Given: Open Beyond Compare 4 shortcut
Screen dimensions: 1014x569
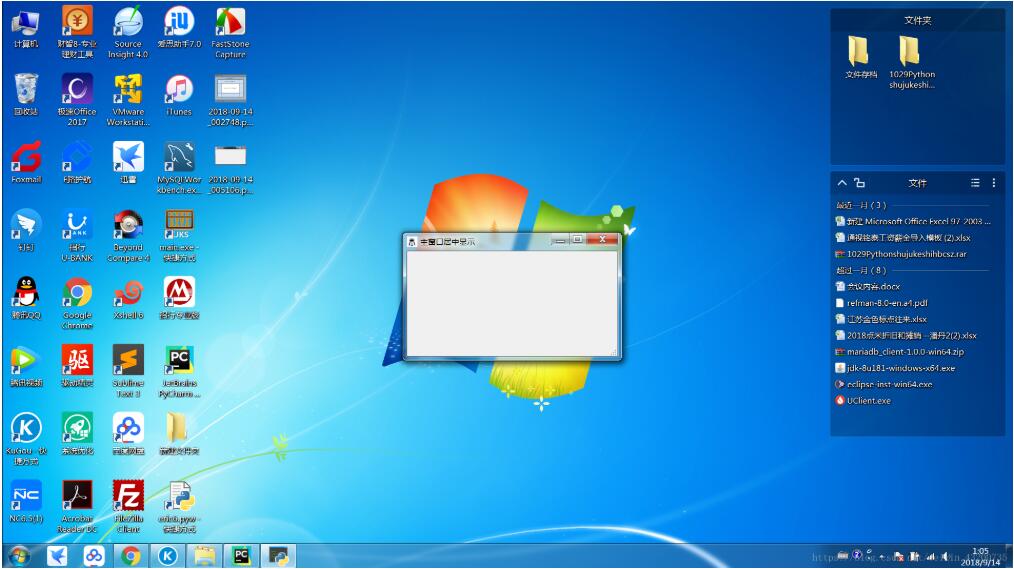Looking at the screenshot, I should [128, 236].
